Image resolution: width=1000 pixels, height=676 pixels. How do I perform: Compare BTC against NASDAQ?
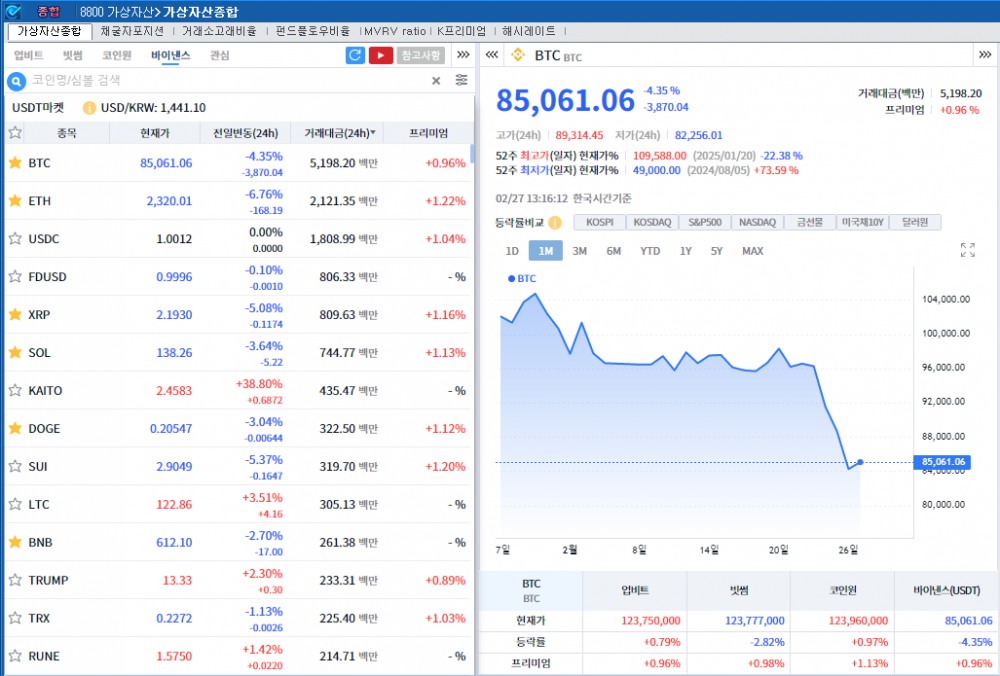click(757, 222)
